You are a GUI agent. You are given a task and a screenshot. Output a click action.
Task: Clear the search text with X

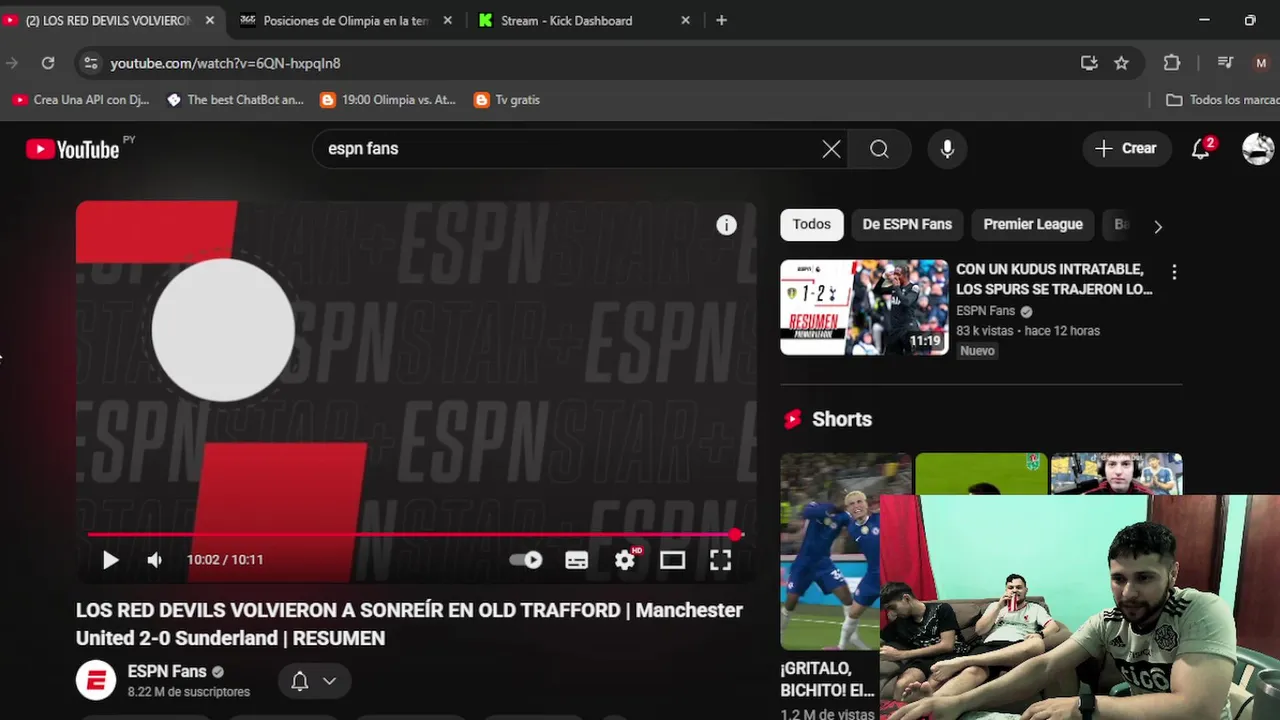[831, 149]
